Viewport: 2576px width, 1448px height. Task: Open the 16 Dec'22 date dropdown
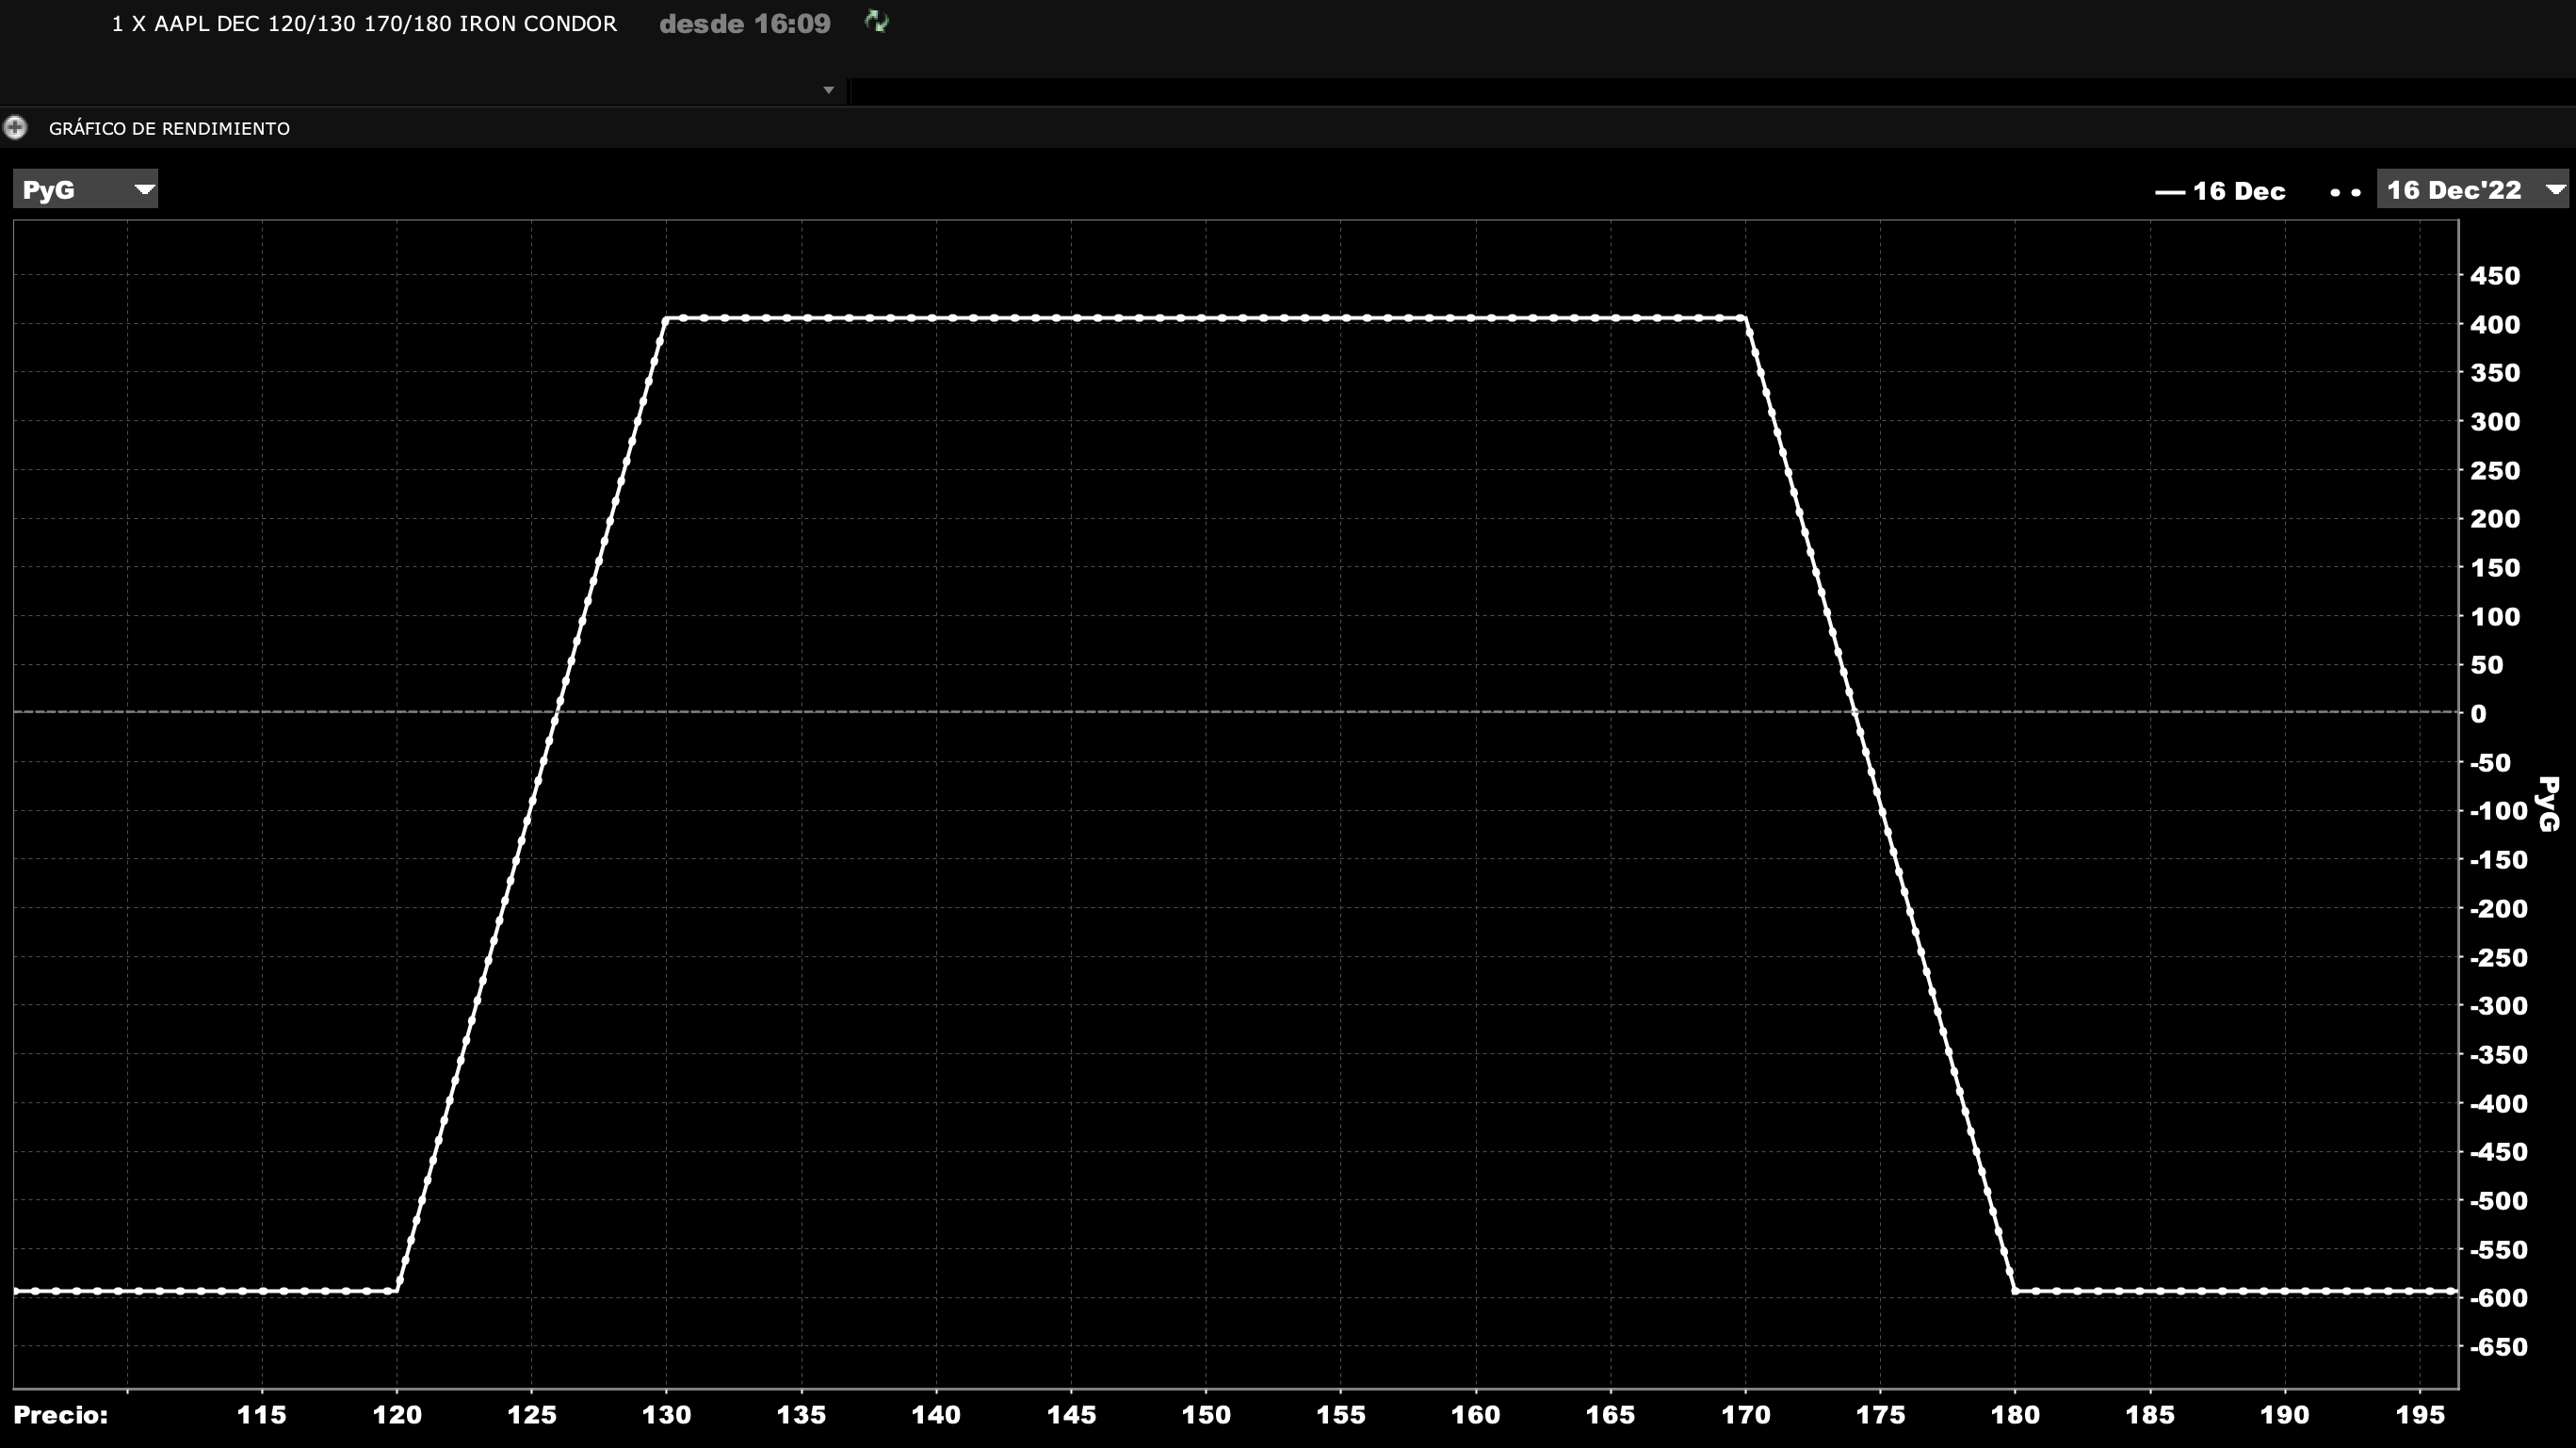click(x=2472, y=189)
